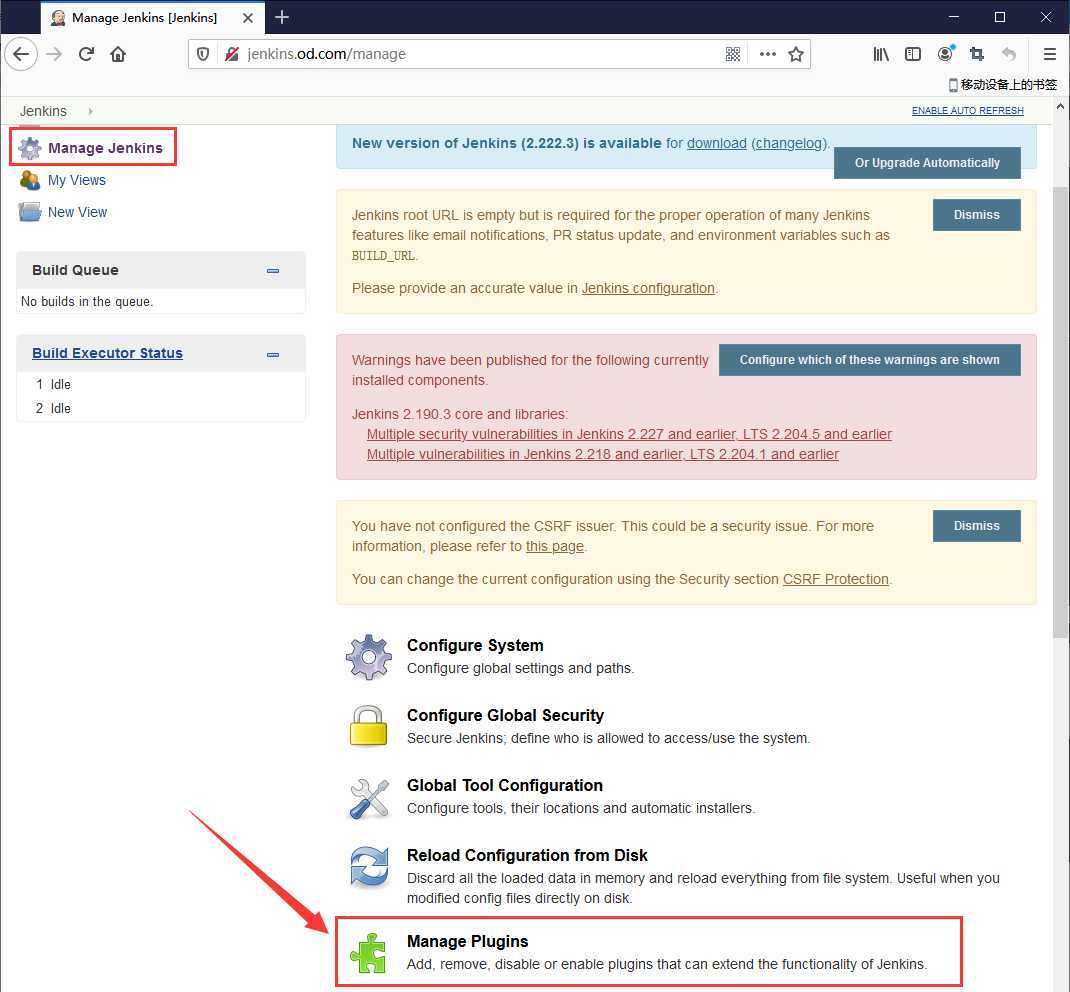This screenshot has width=1070, height=992.
Task: Click the CSRF Protection link
Action: point(835,579)
